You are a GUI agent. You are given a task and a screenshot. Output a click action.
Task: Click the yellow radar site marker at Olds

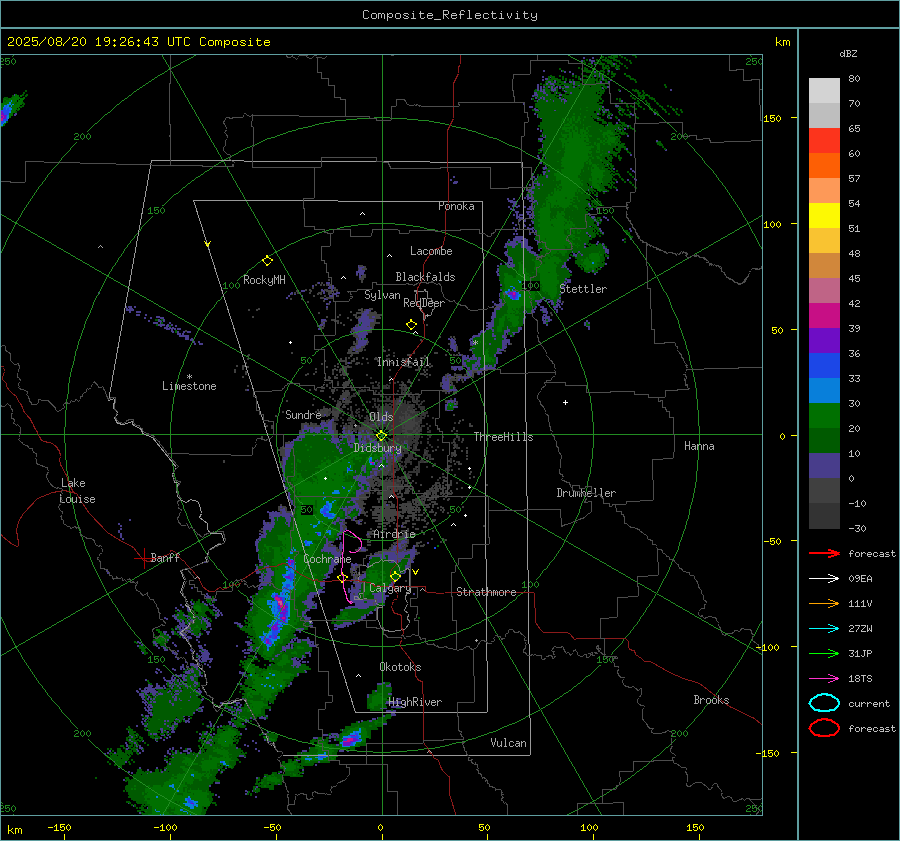381,436
